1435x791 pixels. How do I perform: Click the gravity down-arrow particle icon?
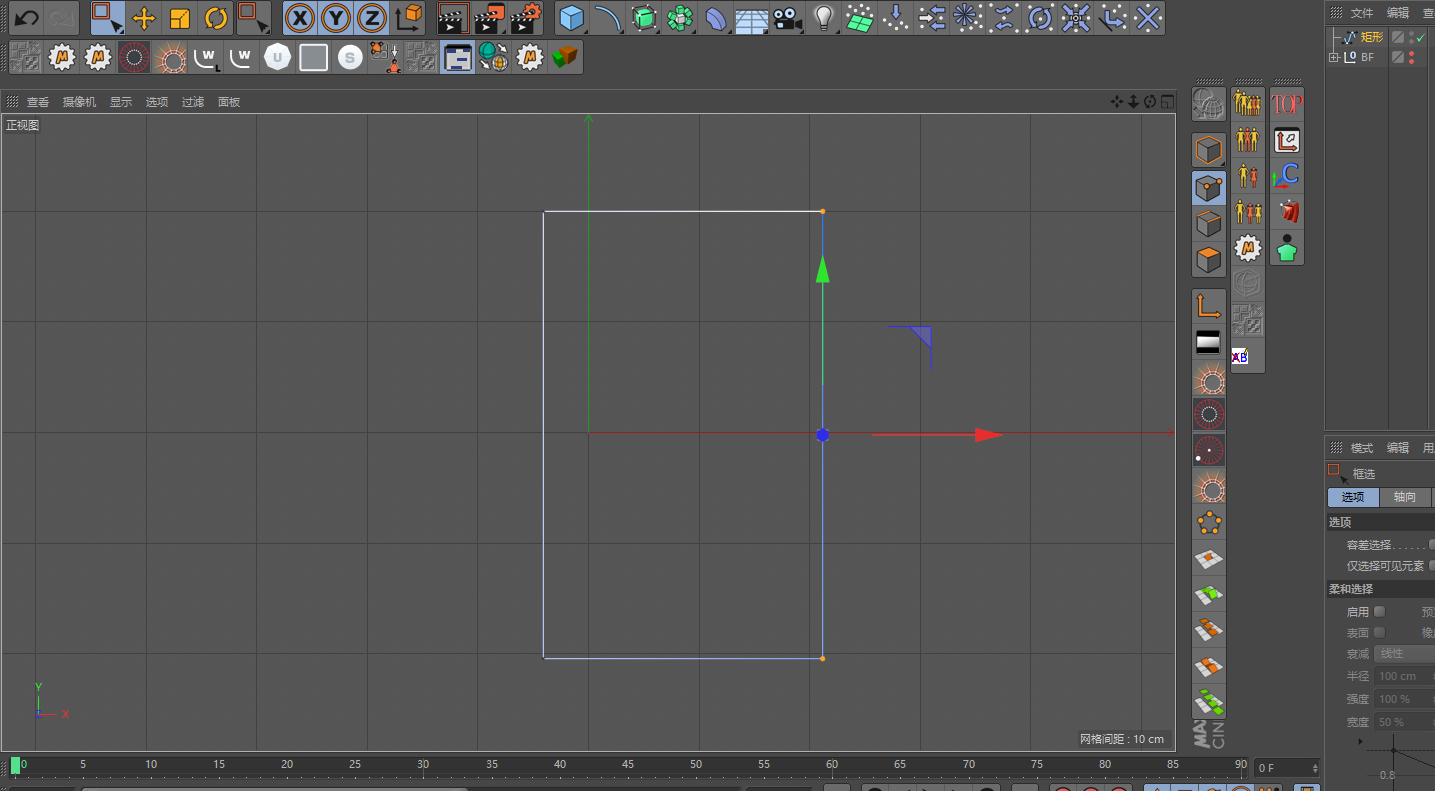pos(897,18)
